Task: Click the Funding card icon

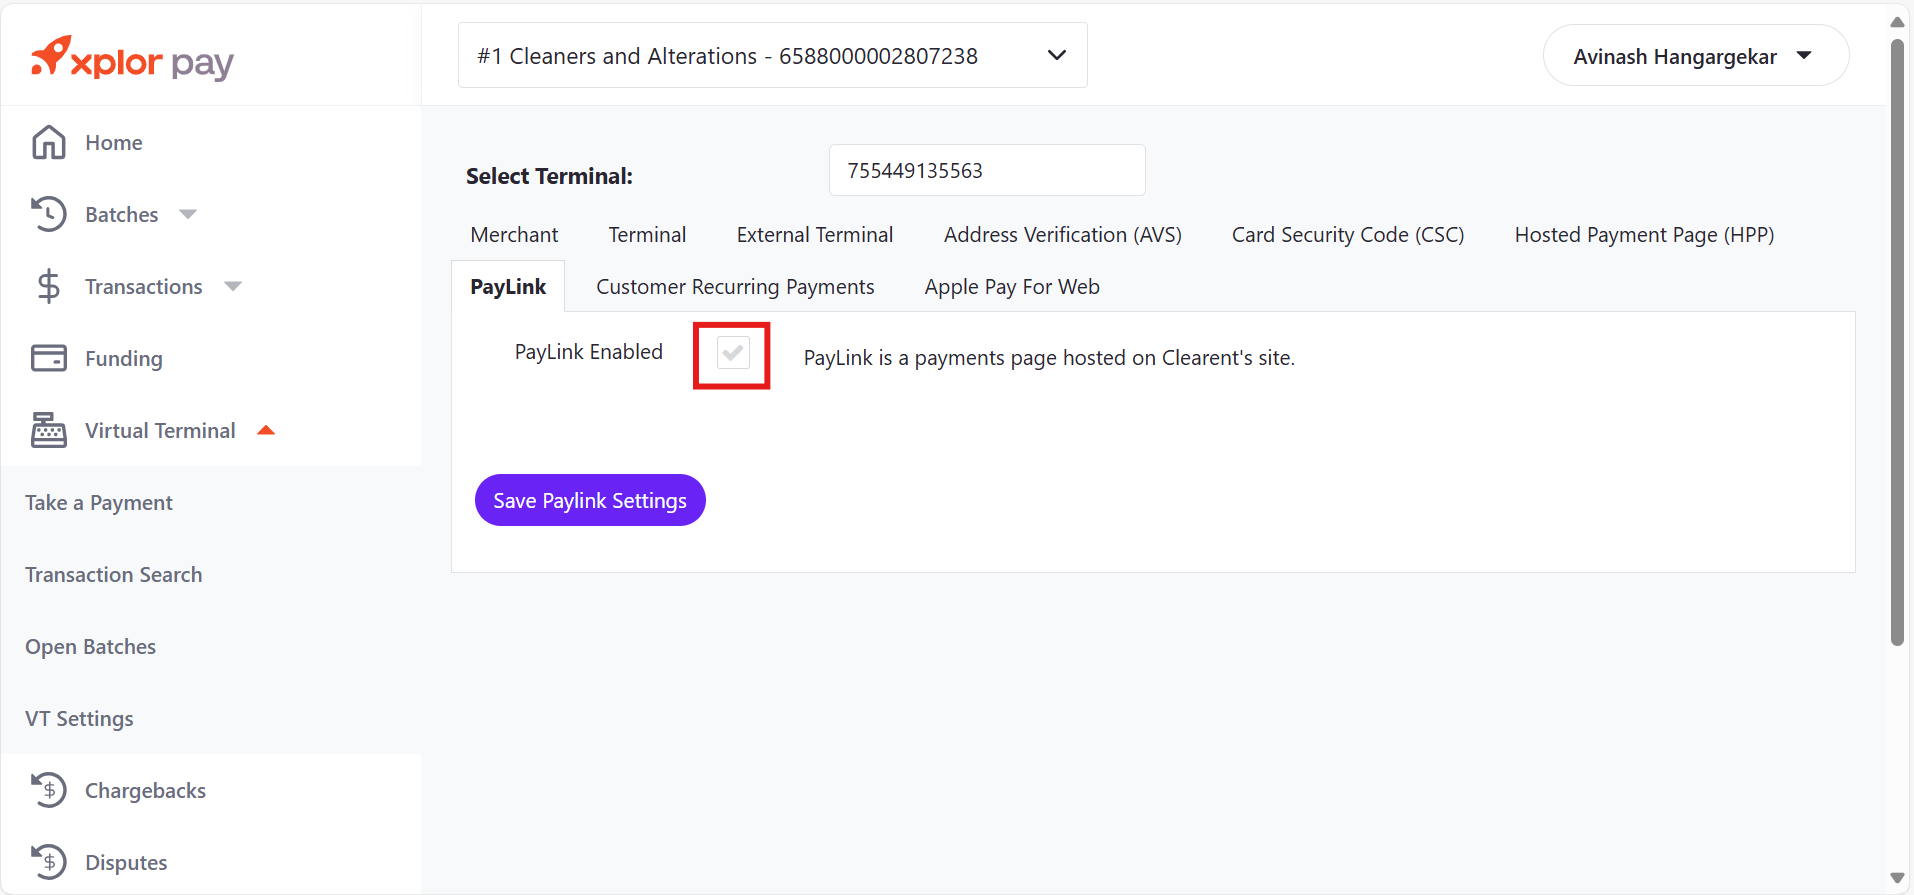Action: 48,358
